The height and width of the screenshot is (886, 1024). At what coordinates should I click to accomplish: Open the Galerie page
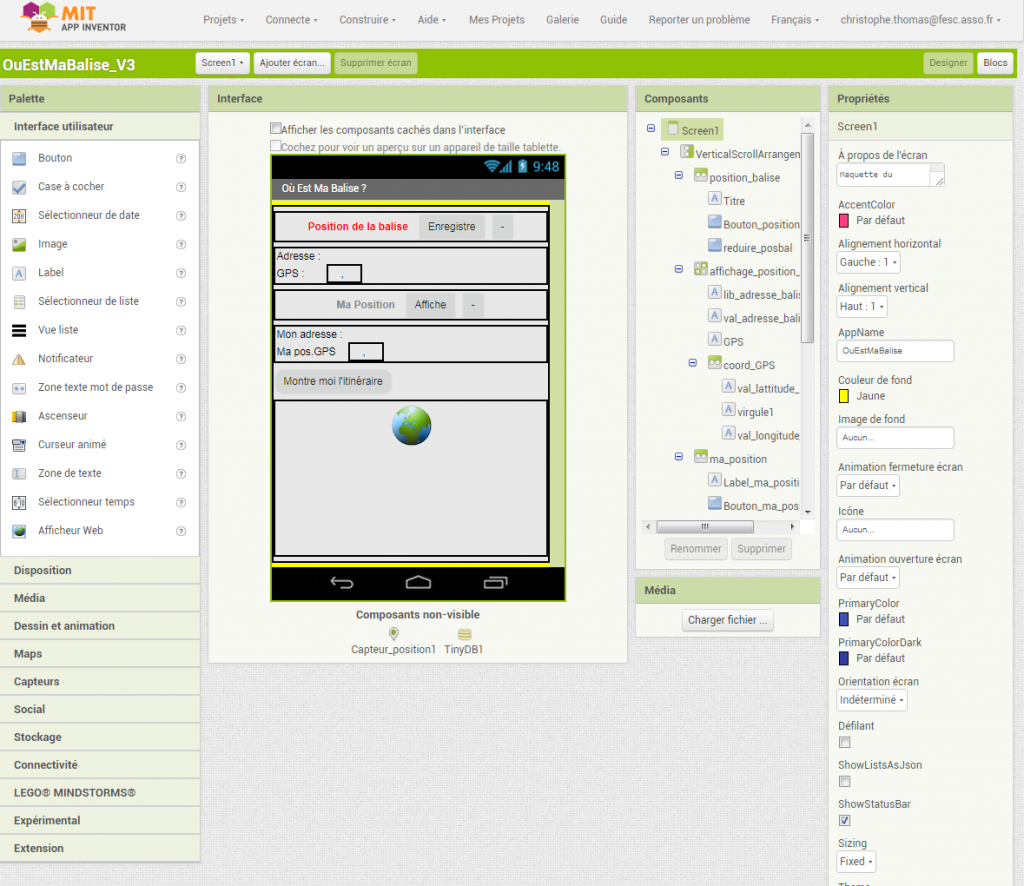[x=562, y=20]
